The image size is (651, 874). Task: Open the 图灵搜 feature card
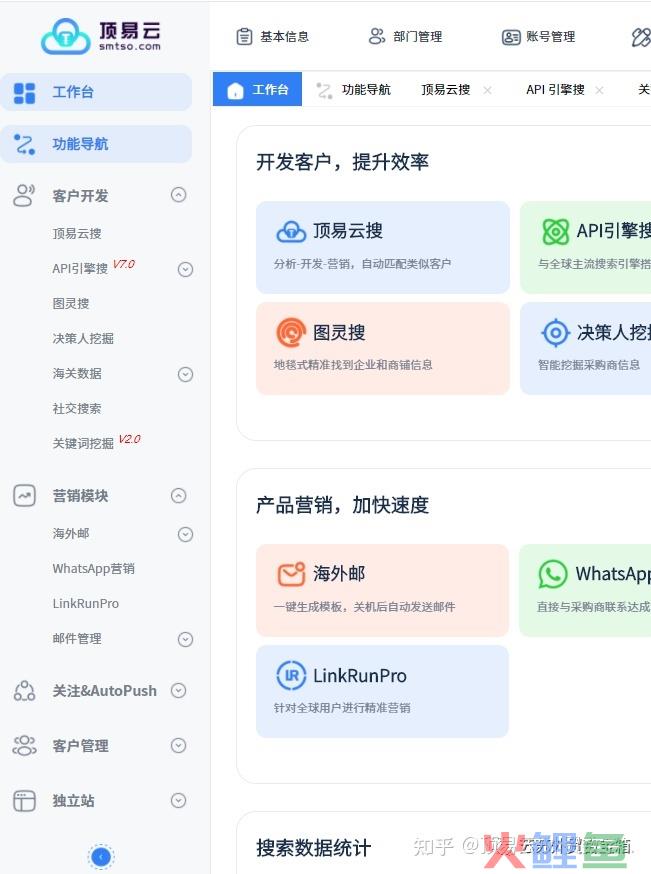(383, 348)
